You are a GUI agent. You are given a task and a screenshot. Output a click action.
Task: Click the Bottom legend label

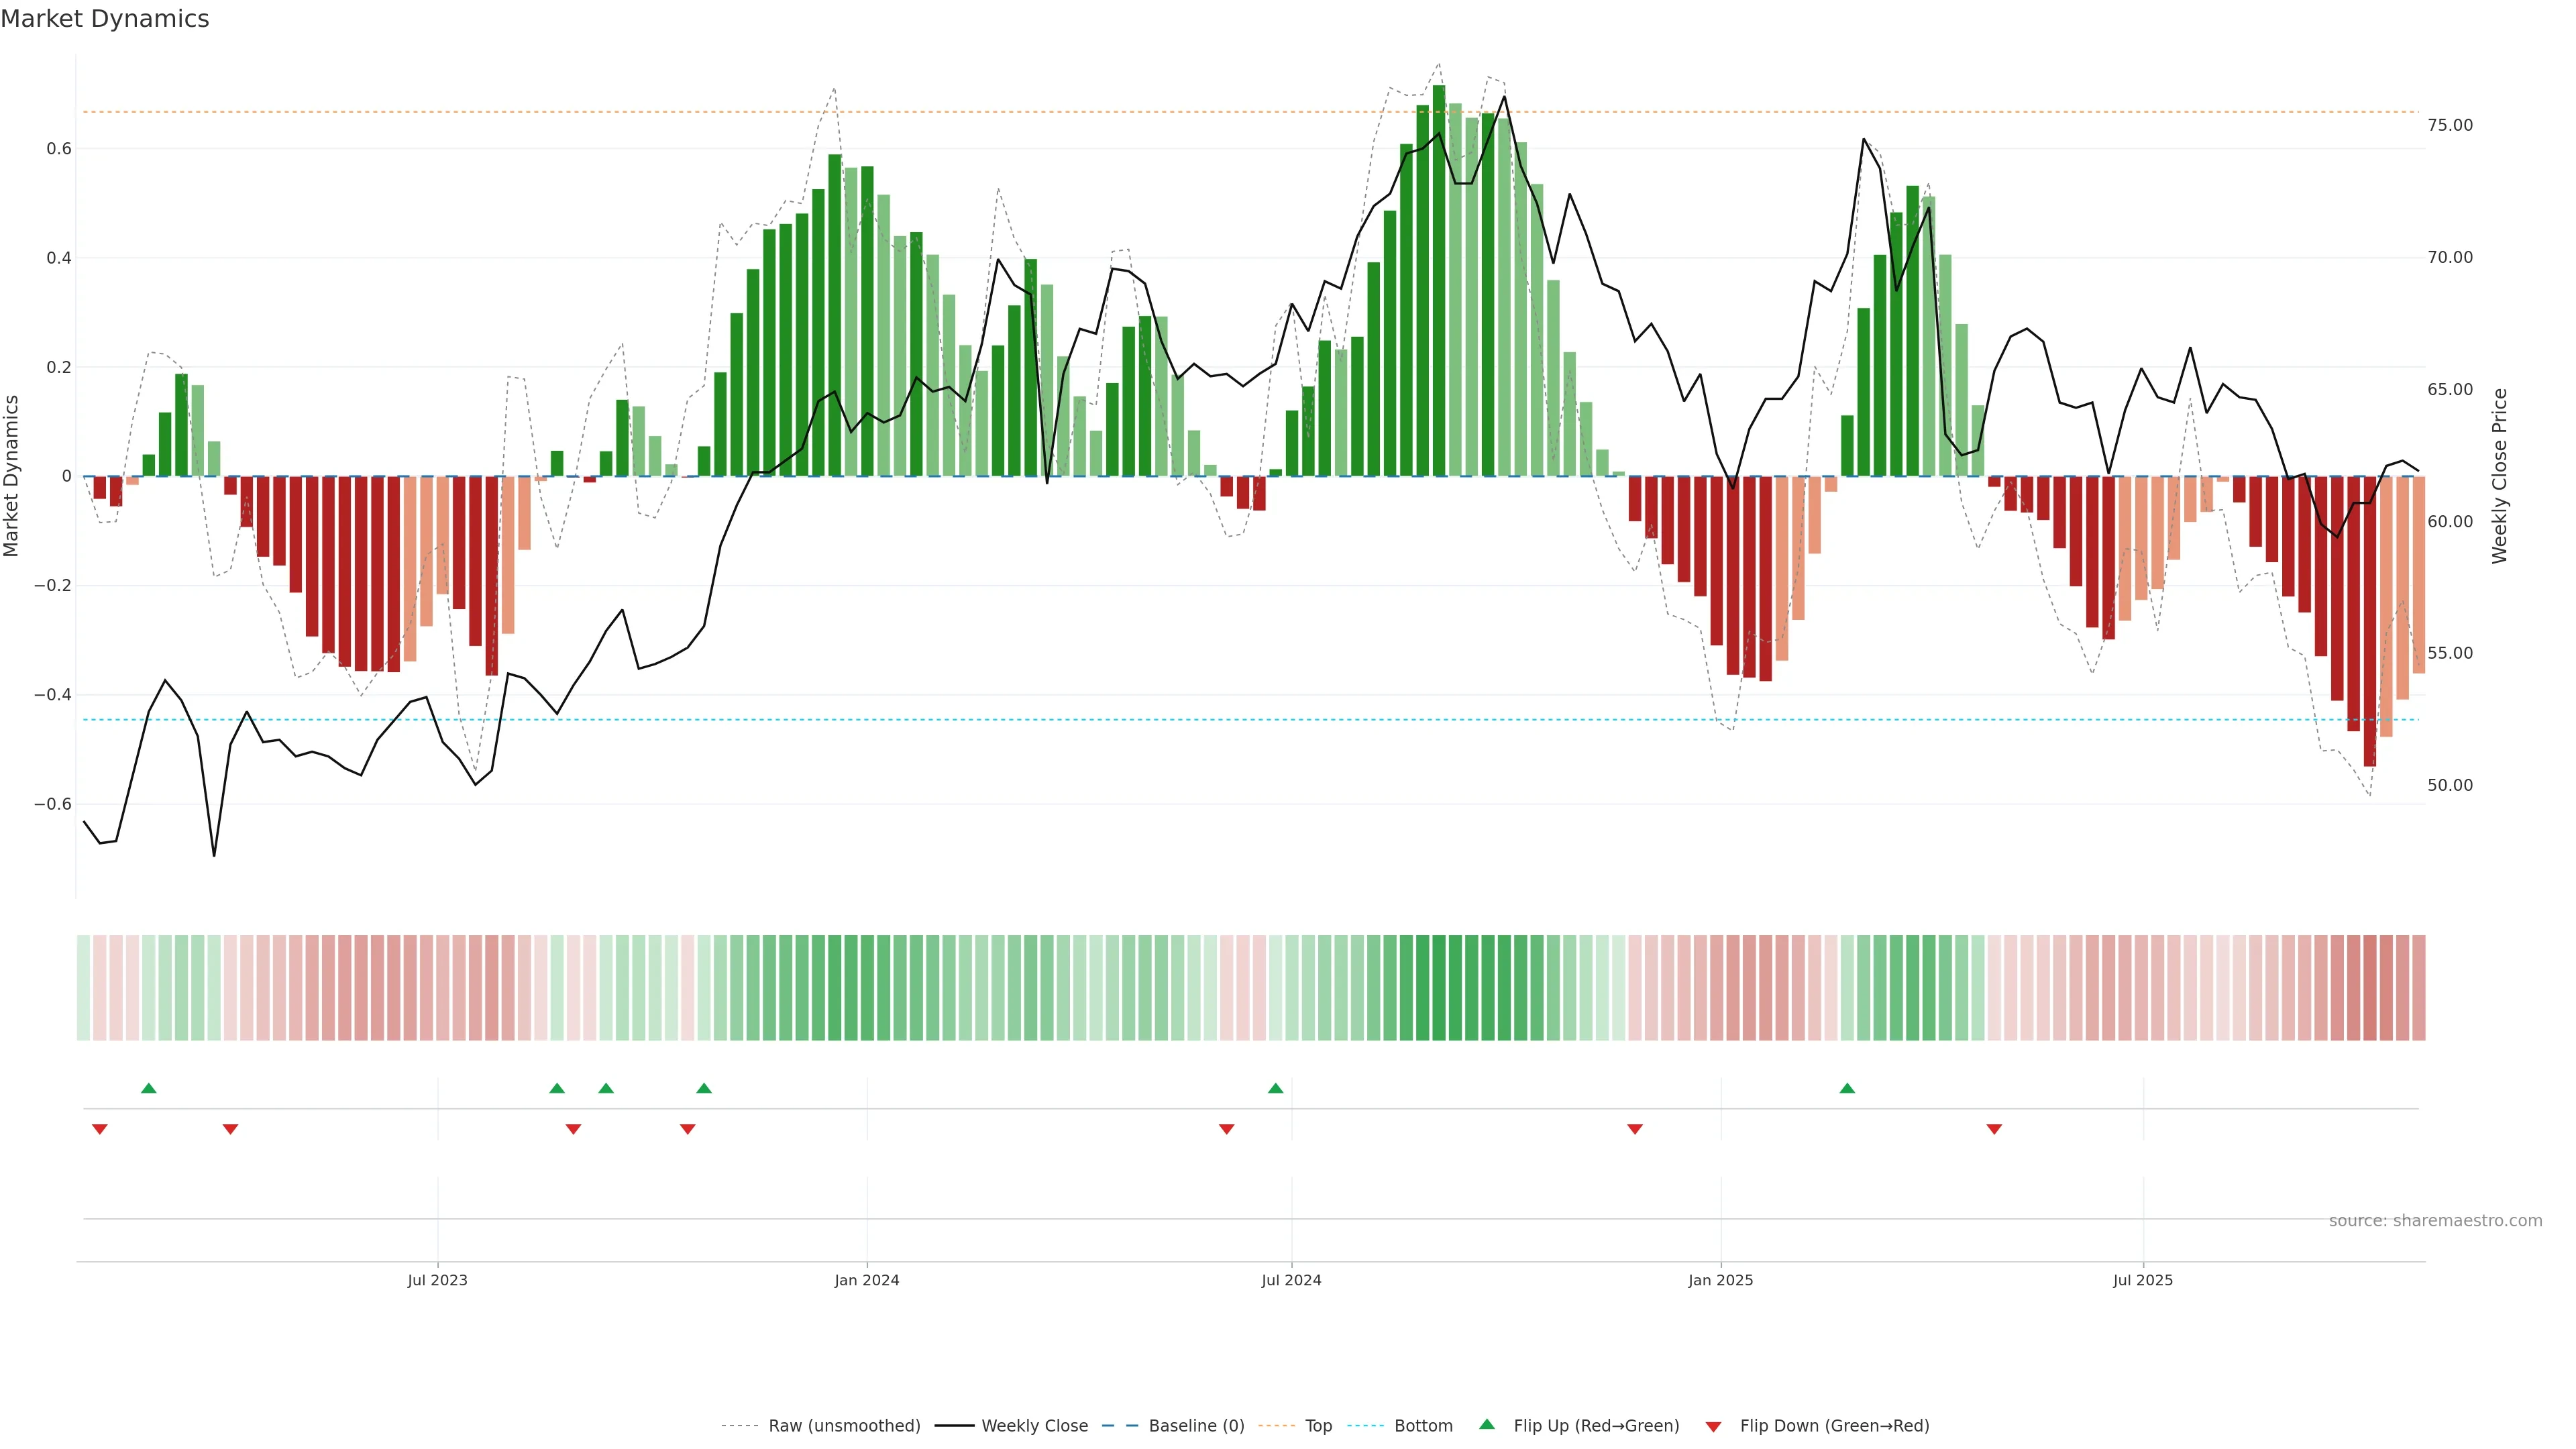(1423, 1426)
